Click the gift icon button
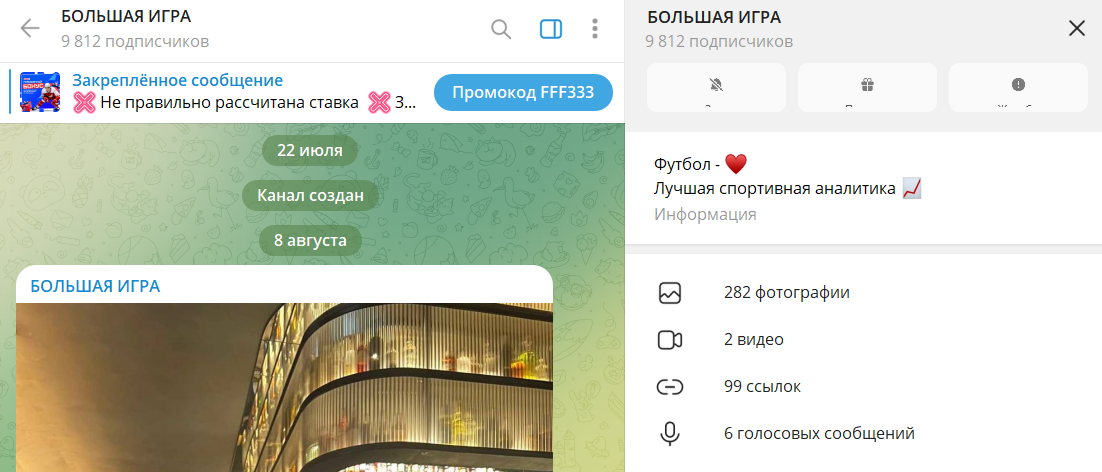1102x472 pixels. pos(867,87)
